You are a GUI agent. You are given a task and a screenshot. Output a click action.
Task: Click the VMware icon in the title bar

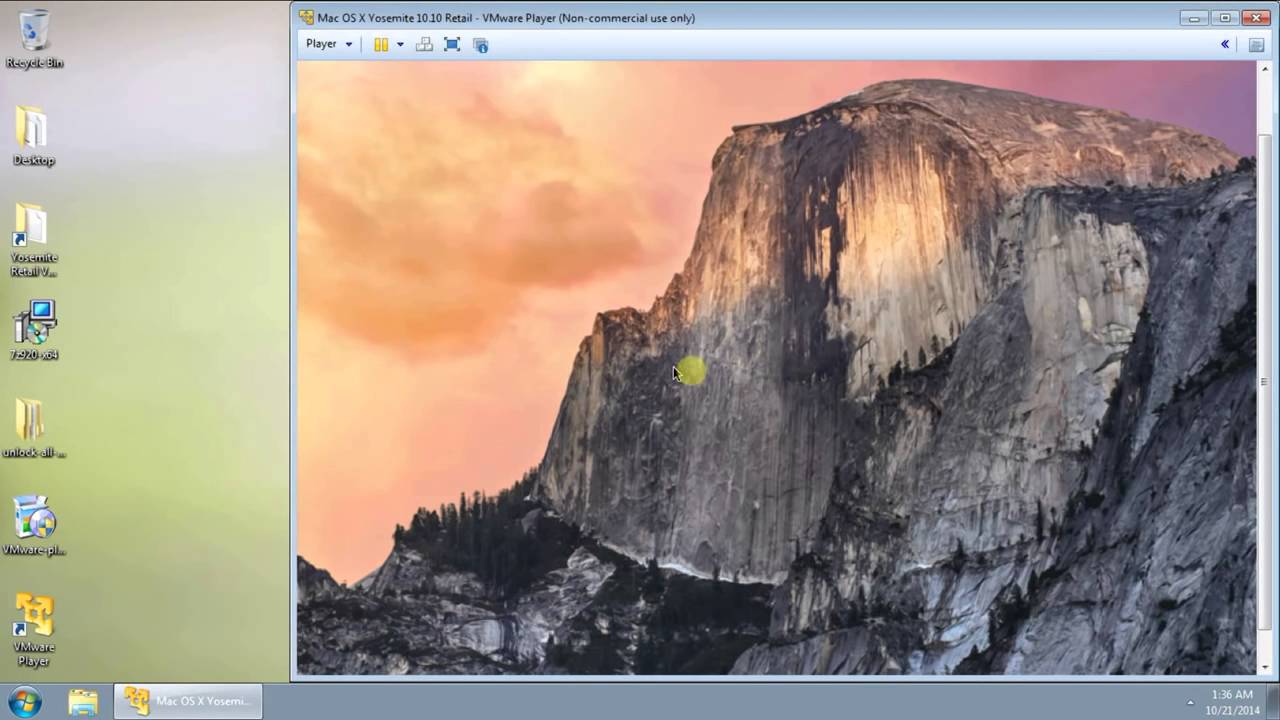pyautogui.click(x=306, y=17)
